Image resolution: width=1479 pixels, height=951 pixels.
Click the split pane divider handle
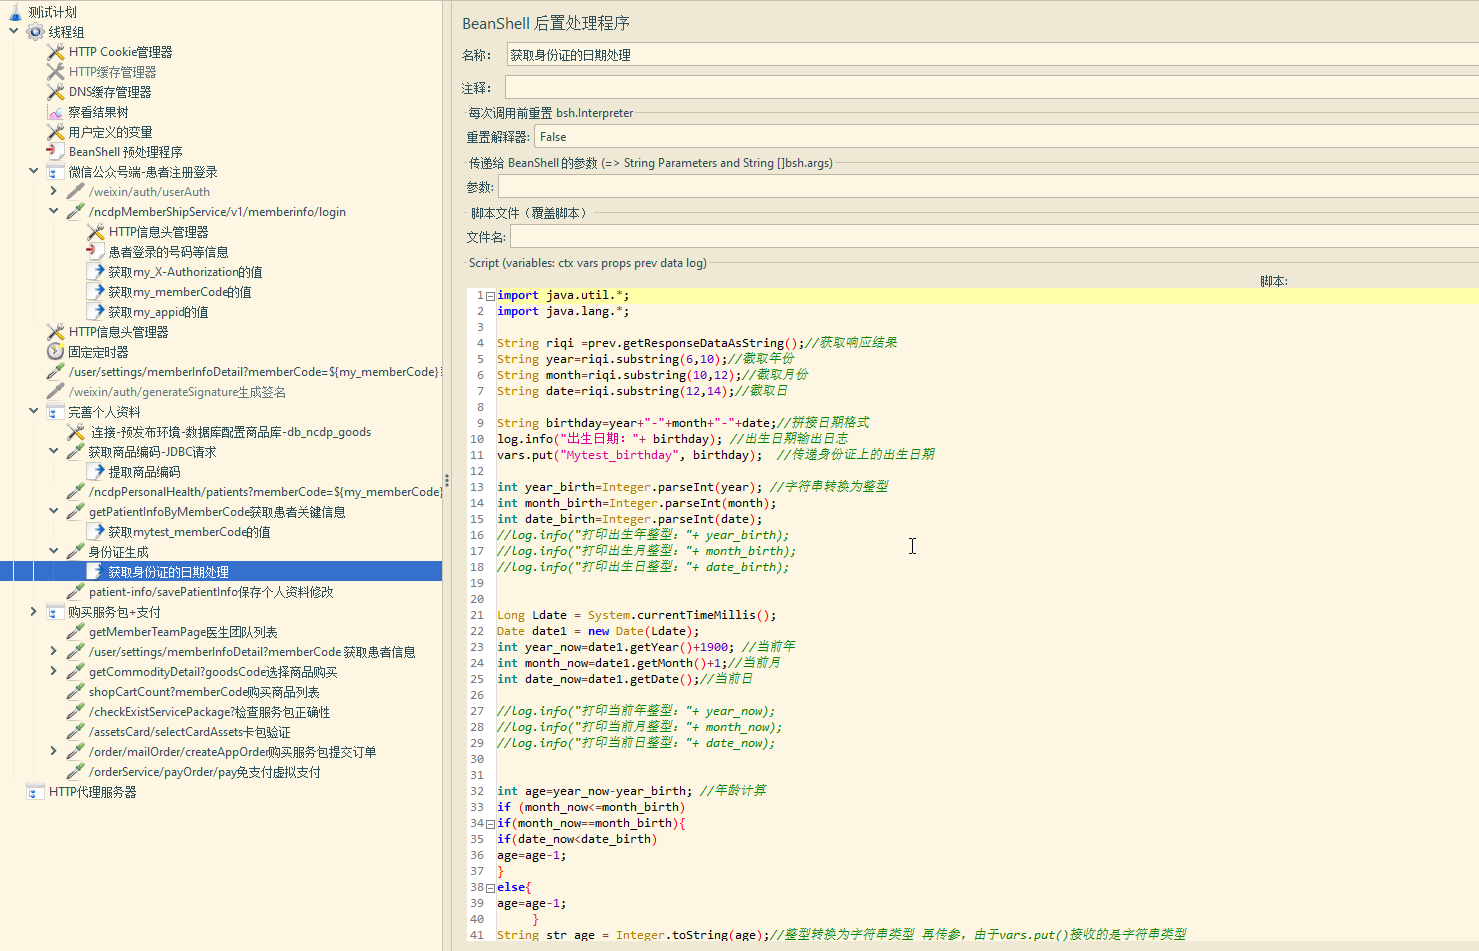pyautogui.click(x=447, y=480)
